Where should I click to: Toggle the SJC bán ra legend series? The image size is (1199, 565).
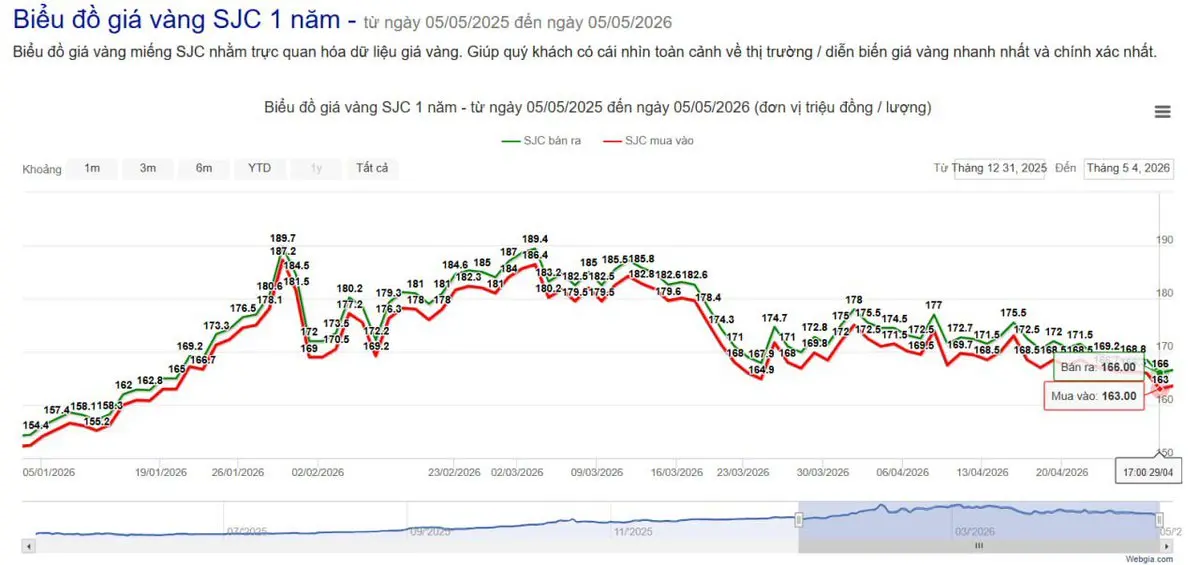point(541,141)
